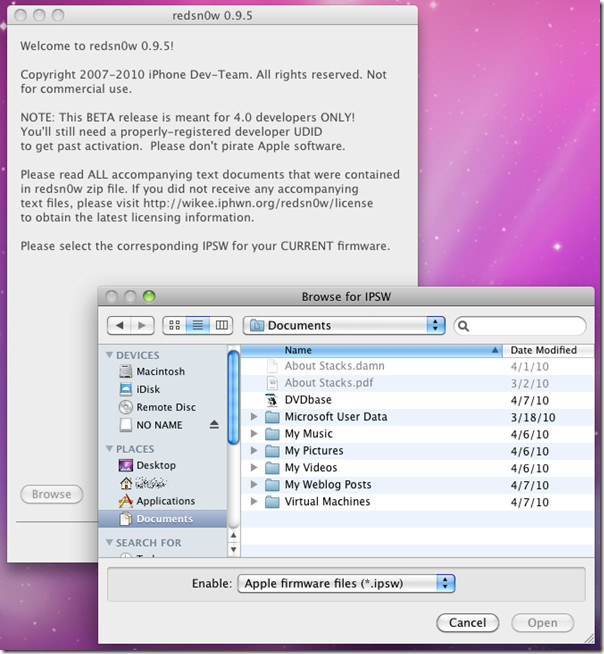Expand the Microsoft User Data folder
Viewport: 604px width, 654px height.
pyautogui.click(x=255, y=417)
